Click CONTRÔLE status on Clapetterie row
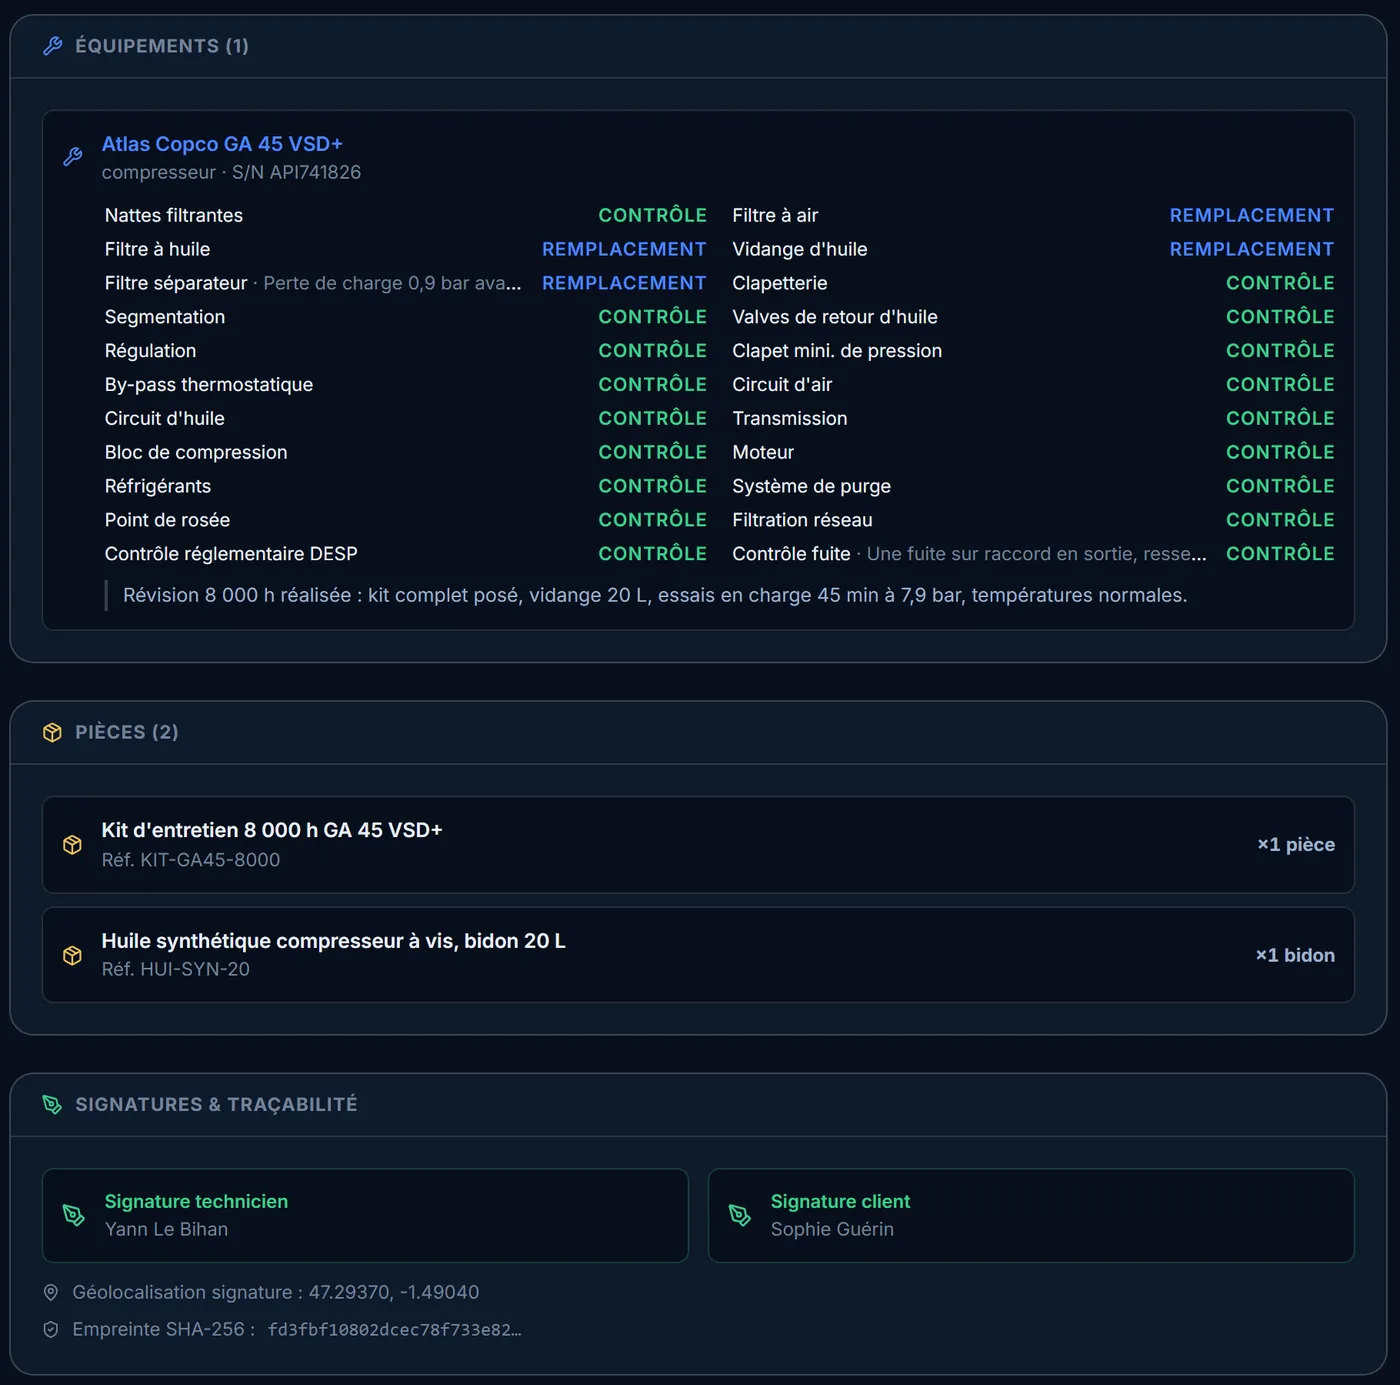1400x1385 pixels. coord(1280,283)
